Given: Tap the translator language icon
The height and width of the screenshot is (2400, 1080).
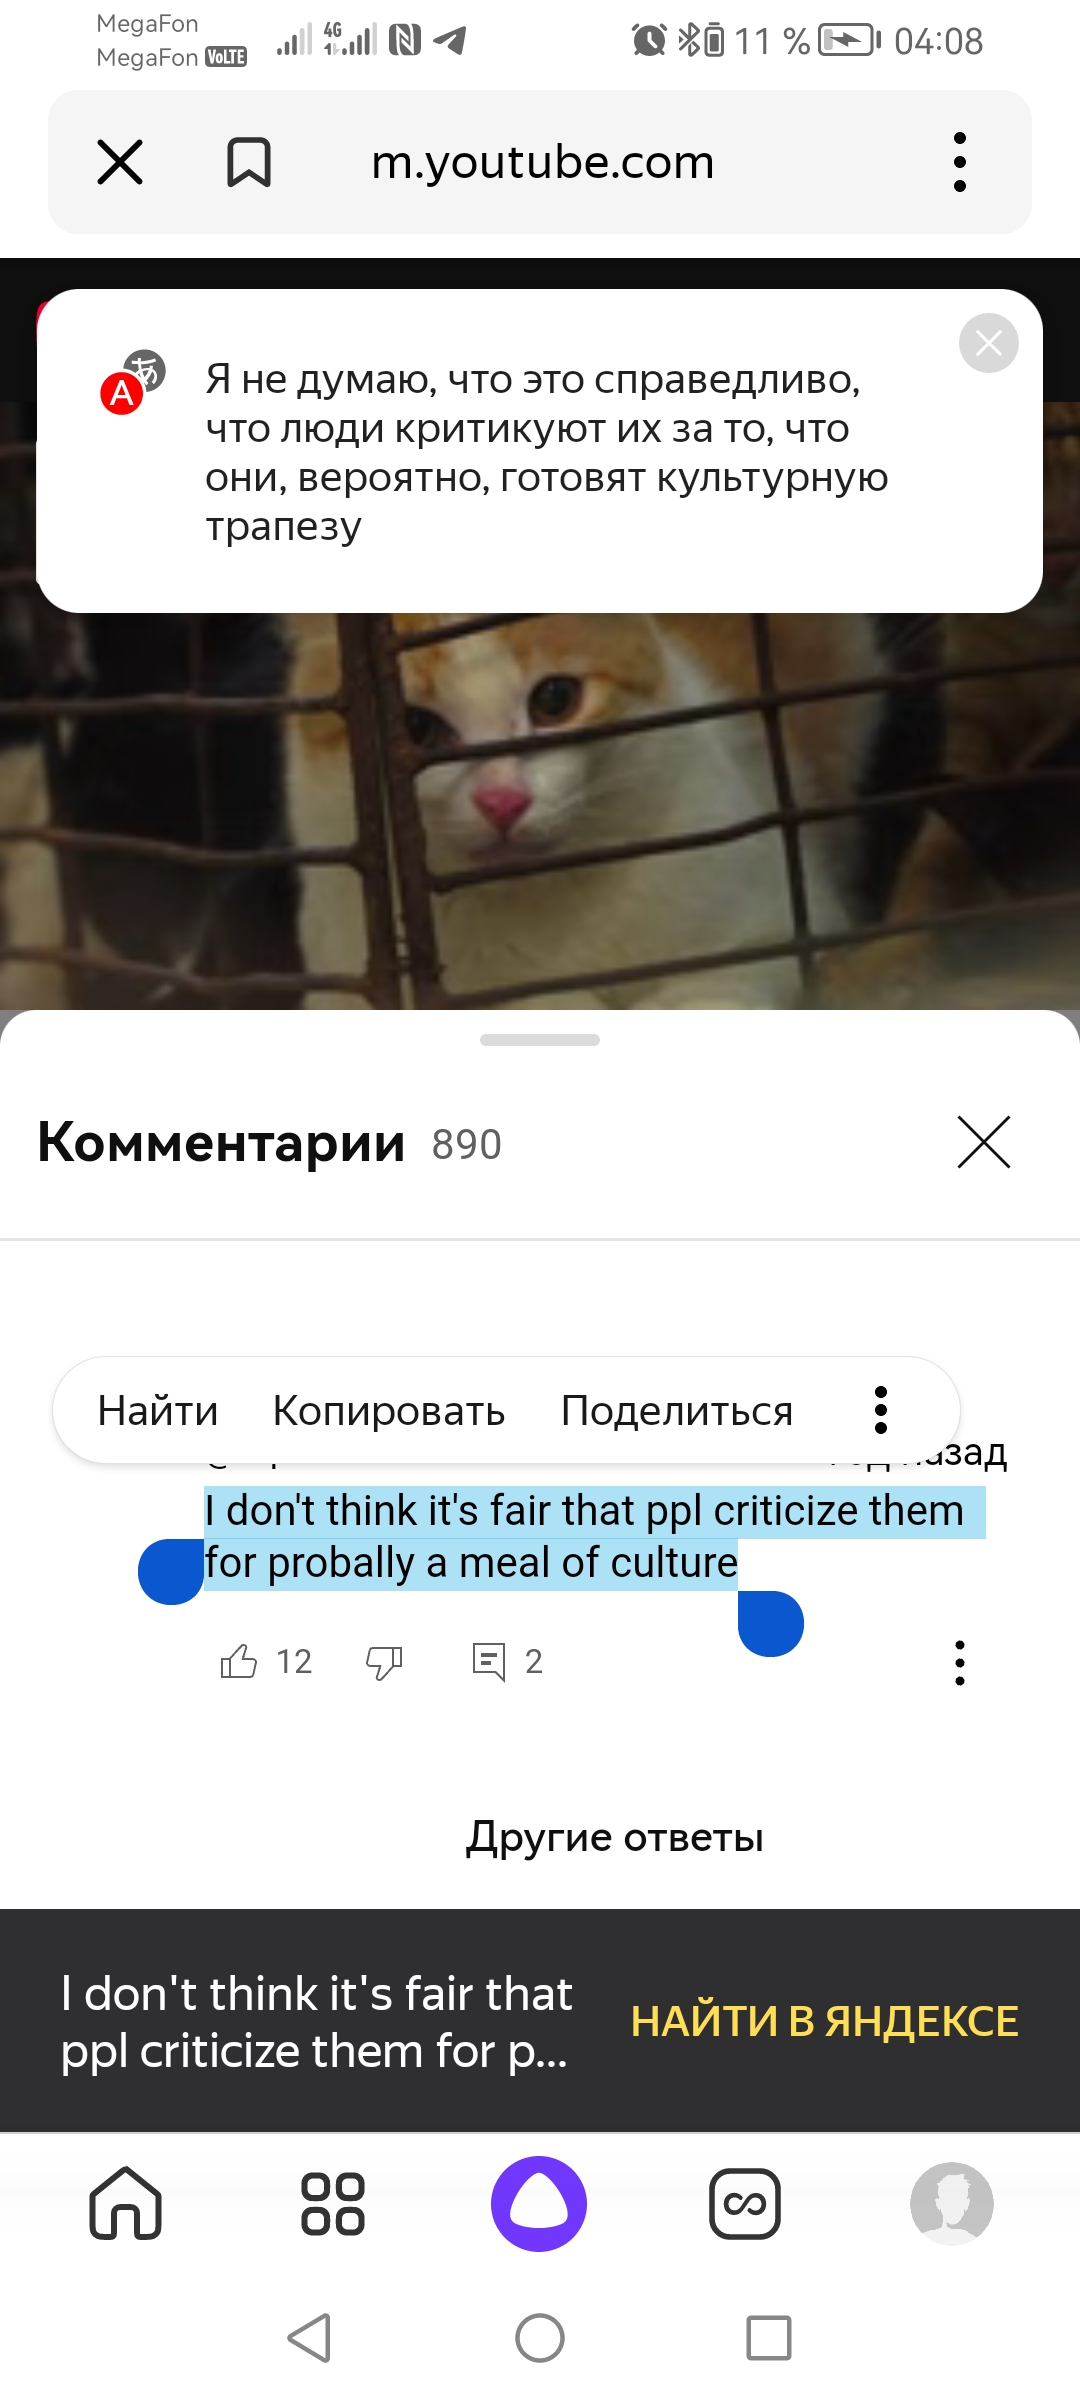Looking at the screenshot, I should point(132,382).
